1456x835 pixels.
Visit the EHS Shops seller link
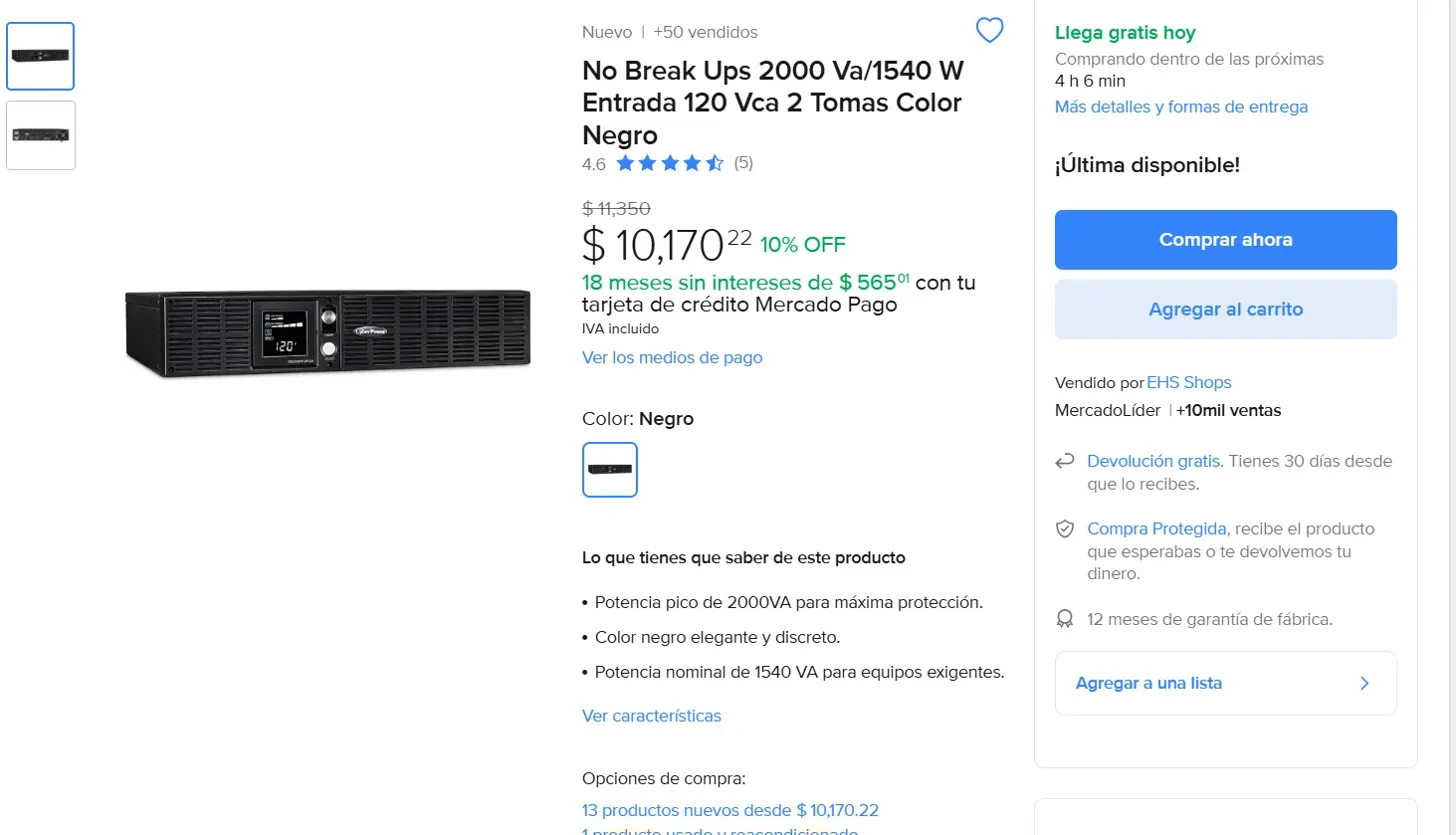[x=1189, y=382]
